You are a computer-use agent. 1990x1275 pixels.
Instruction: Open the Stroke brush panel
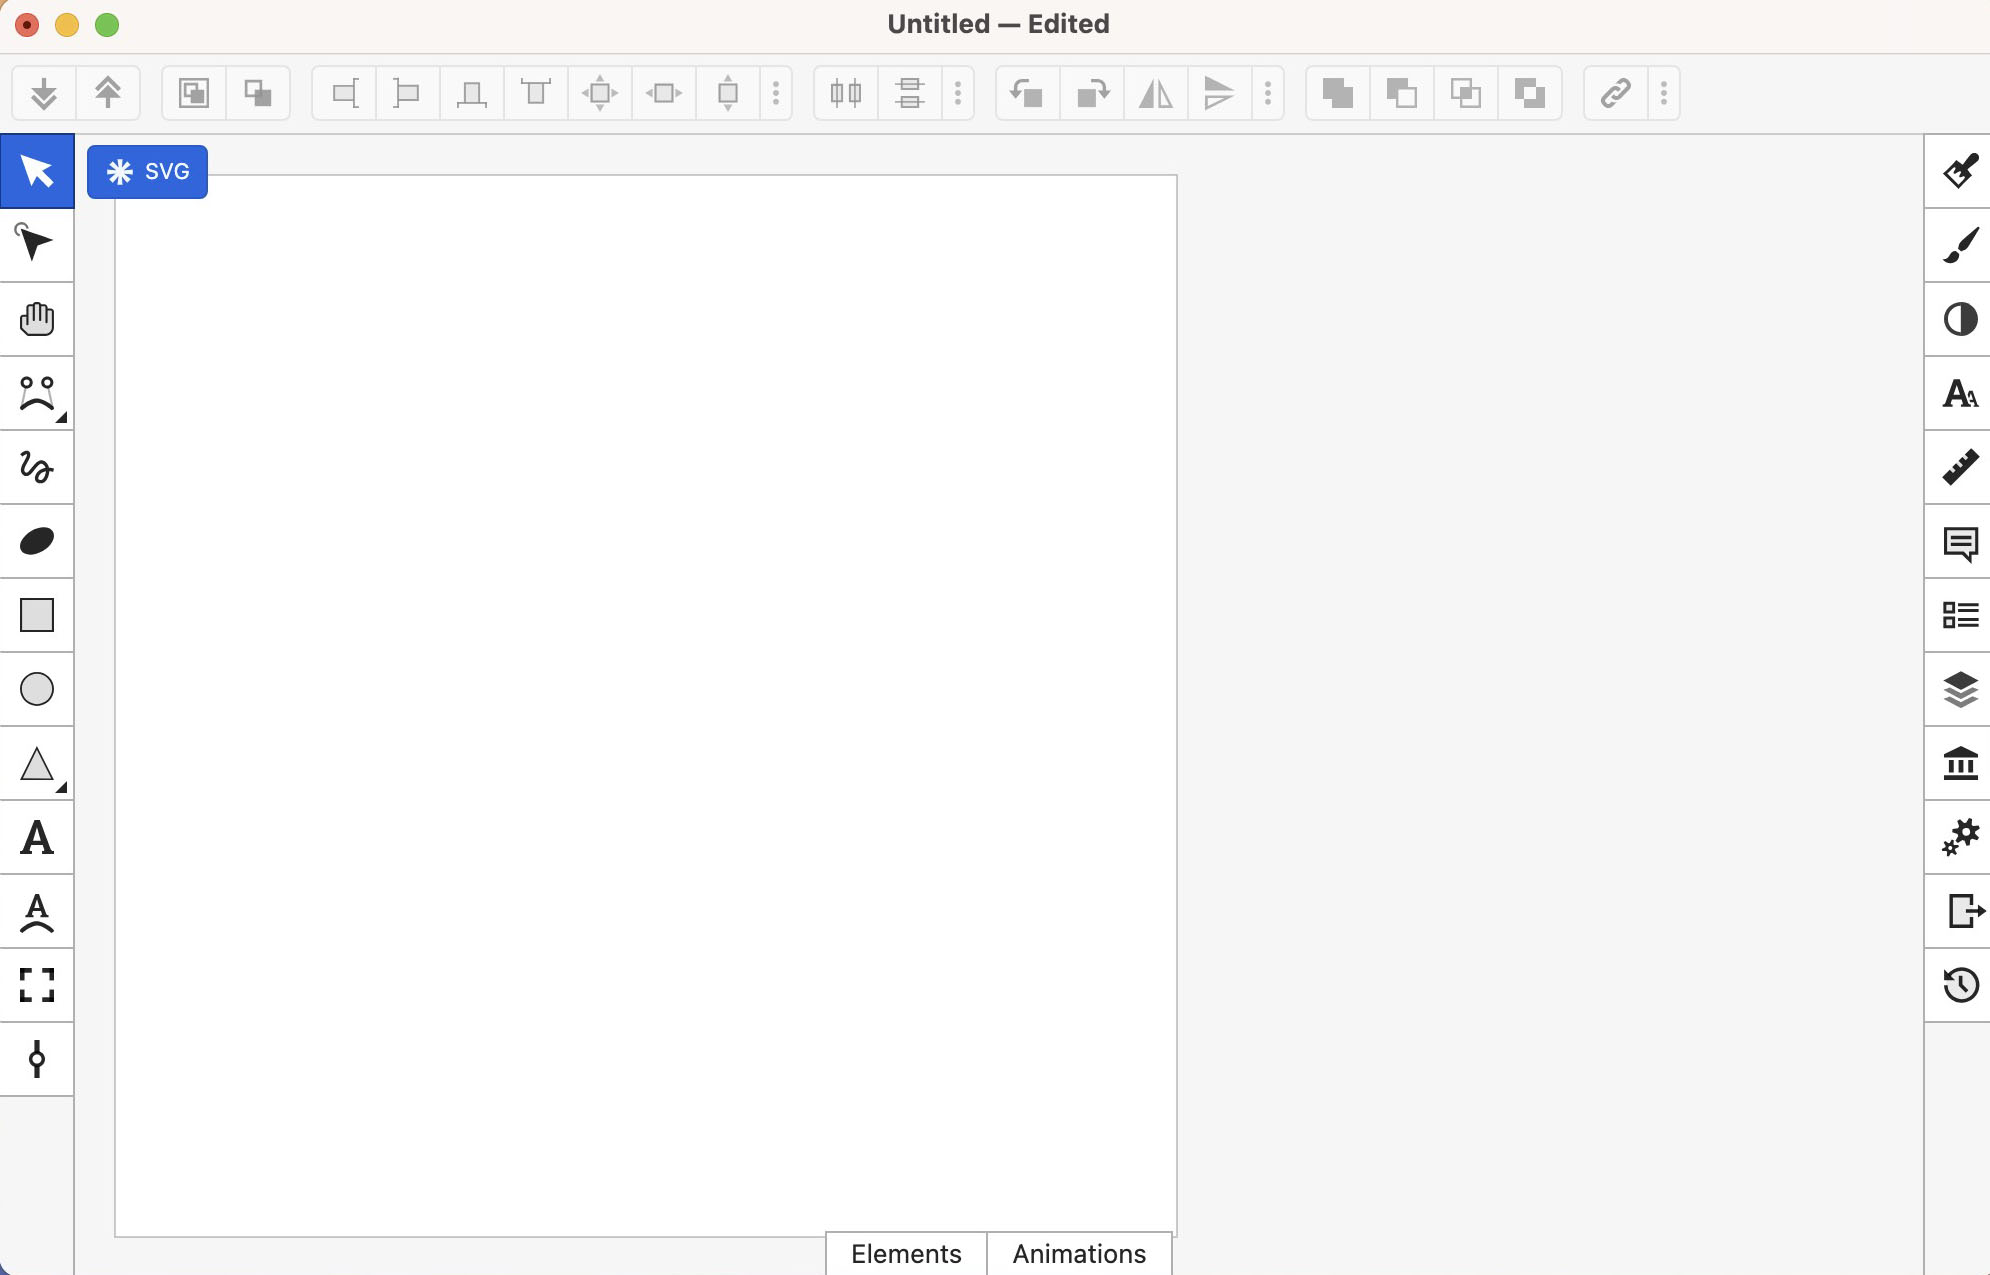pyautogui.click(x=1959, y=245)
